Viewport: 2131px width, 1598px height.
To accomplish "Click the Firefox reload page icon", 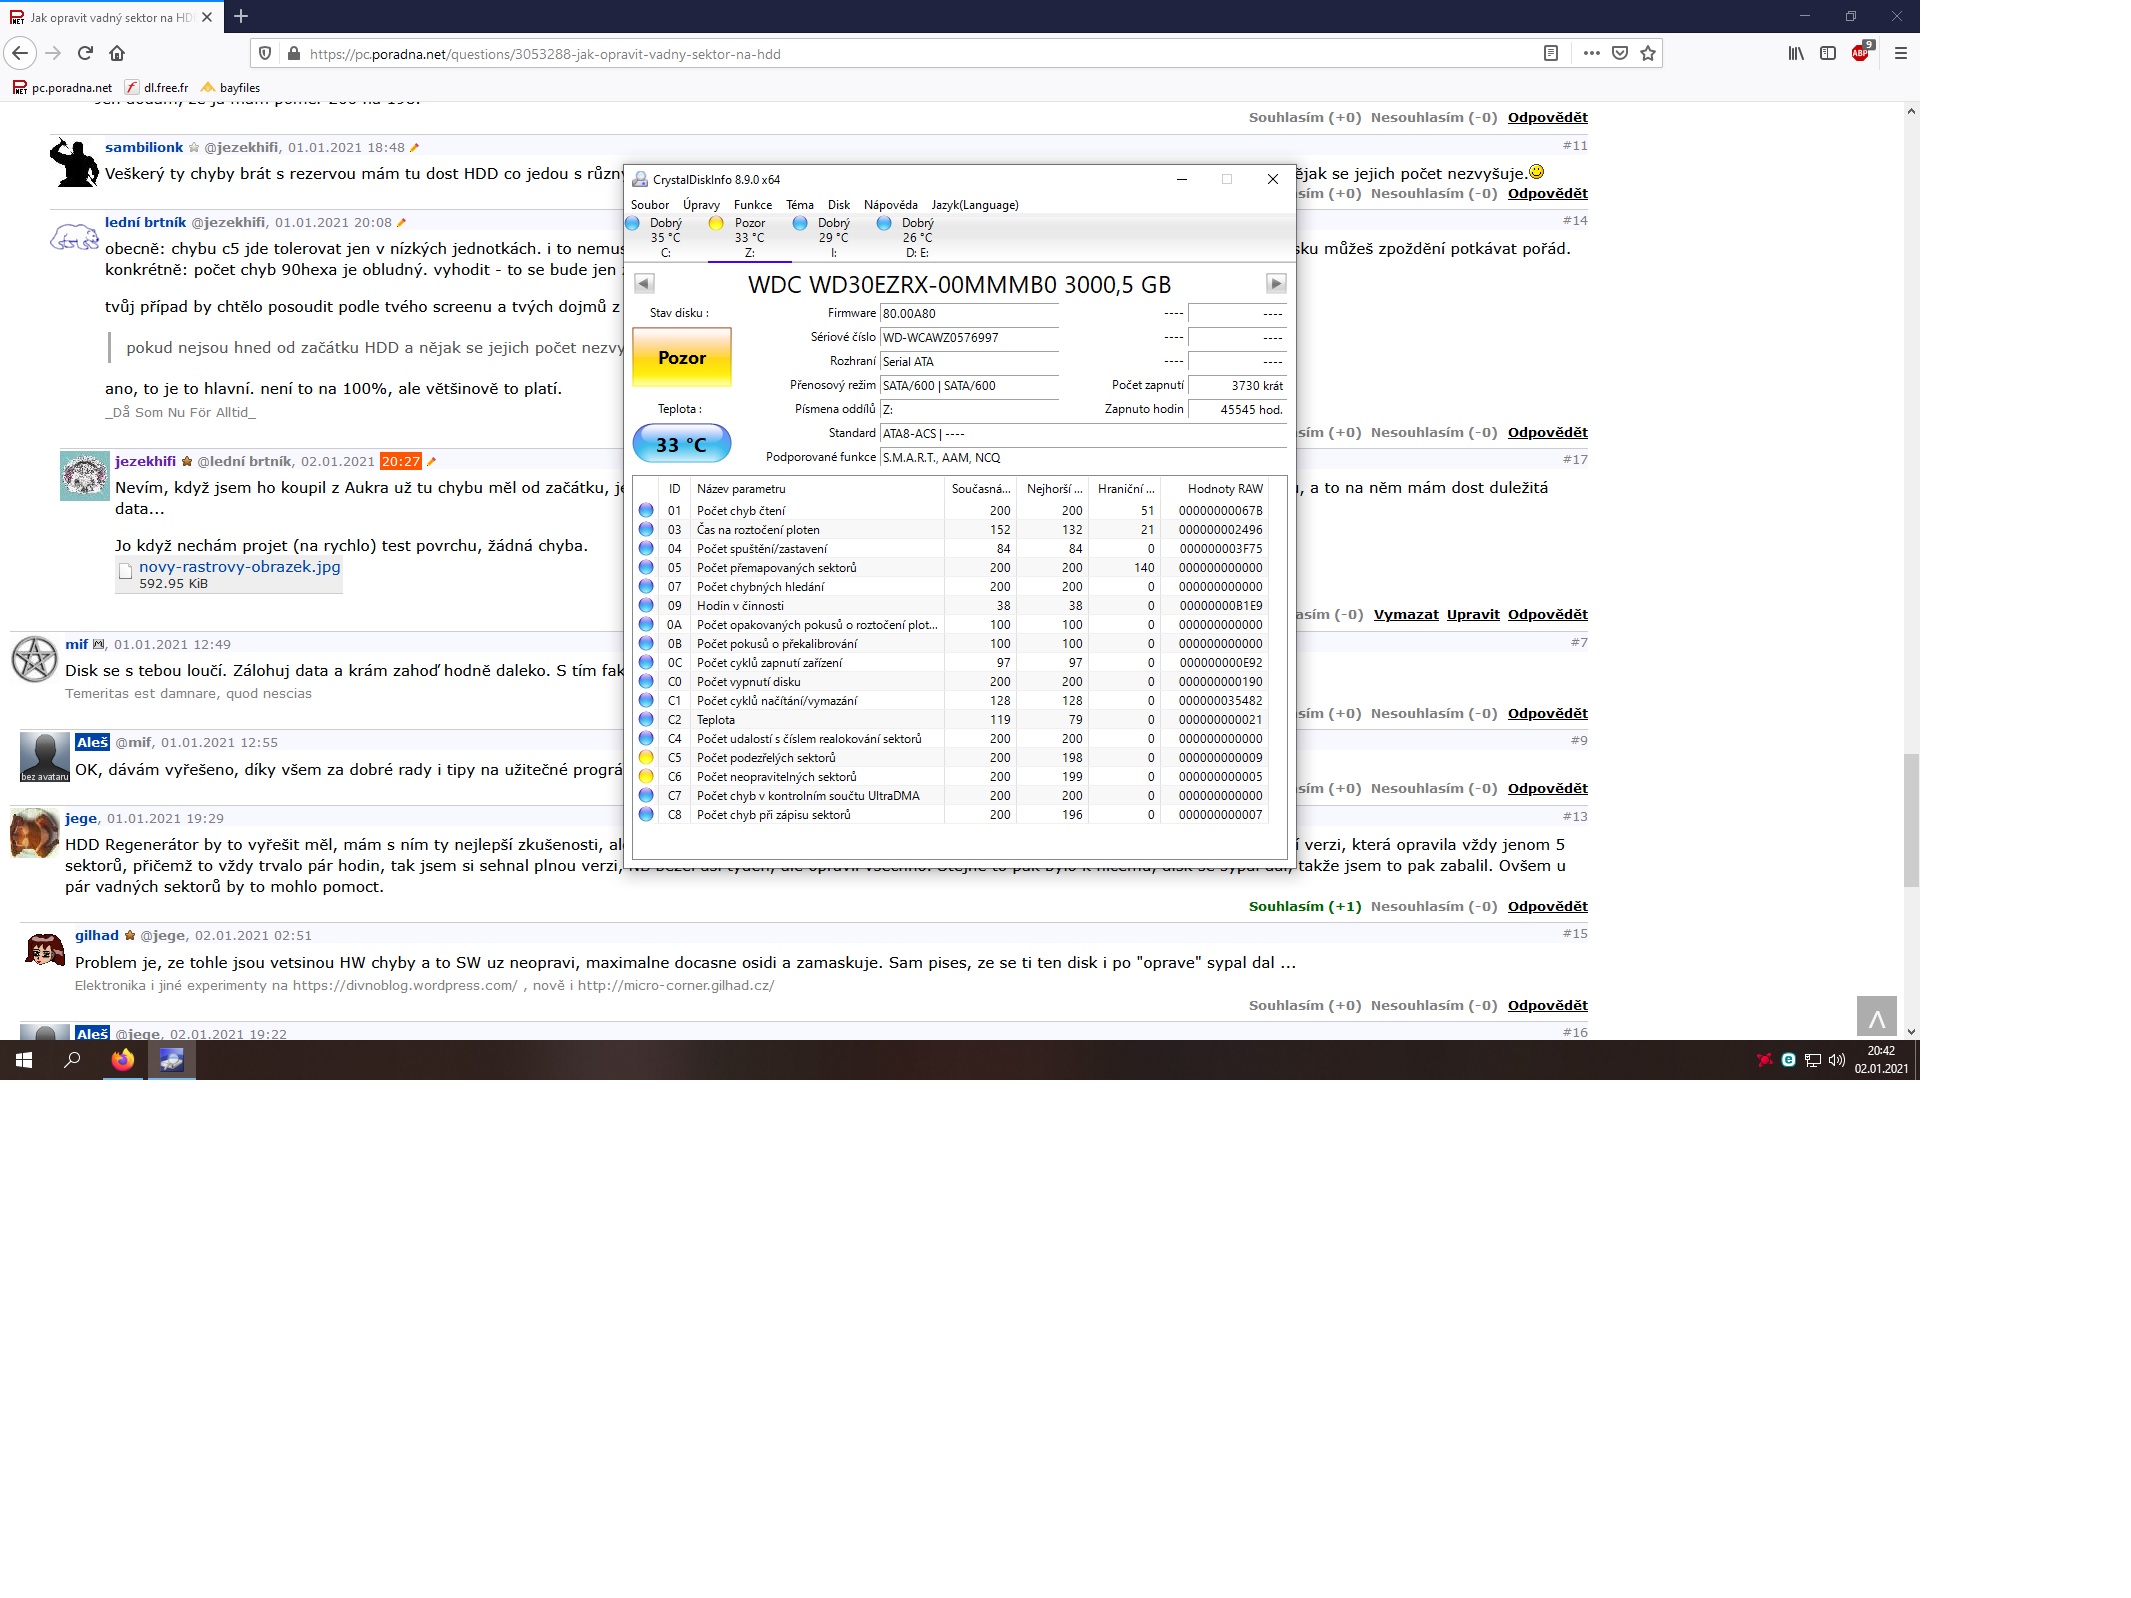I will pos(85,53).
